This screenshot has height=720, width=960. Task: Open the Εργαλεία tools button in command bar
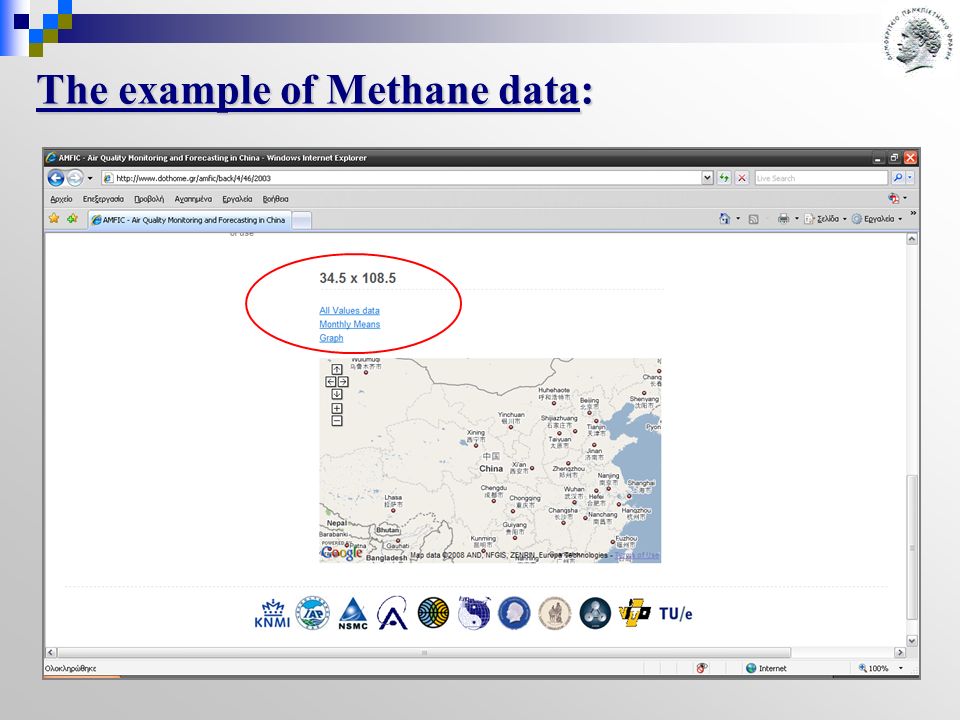(x=877, y=219)
